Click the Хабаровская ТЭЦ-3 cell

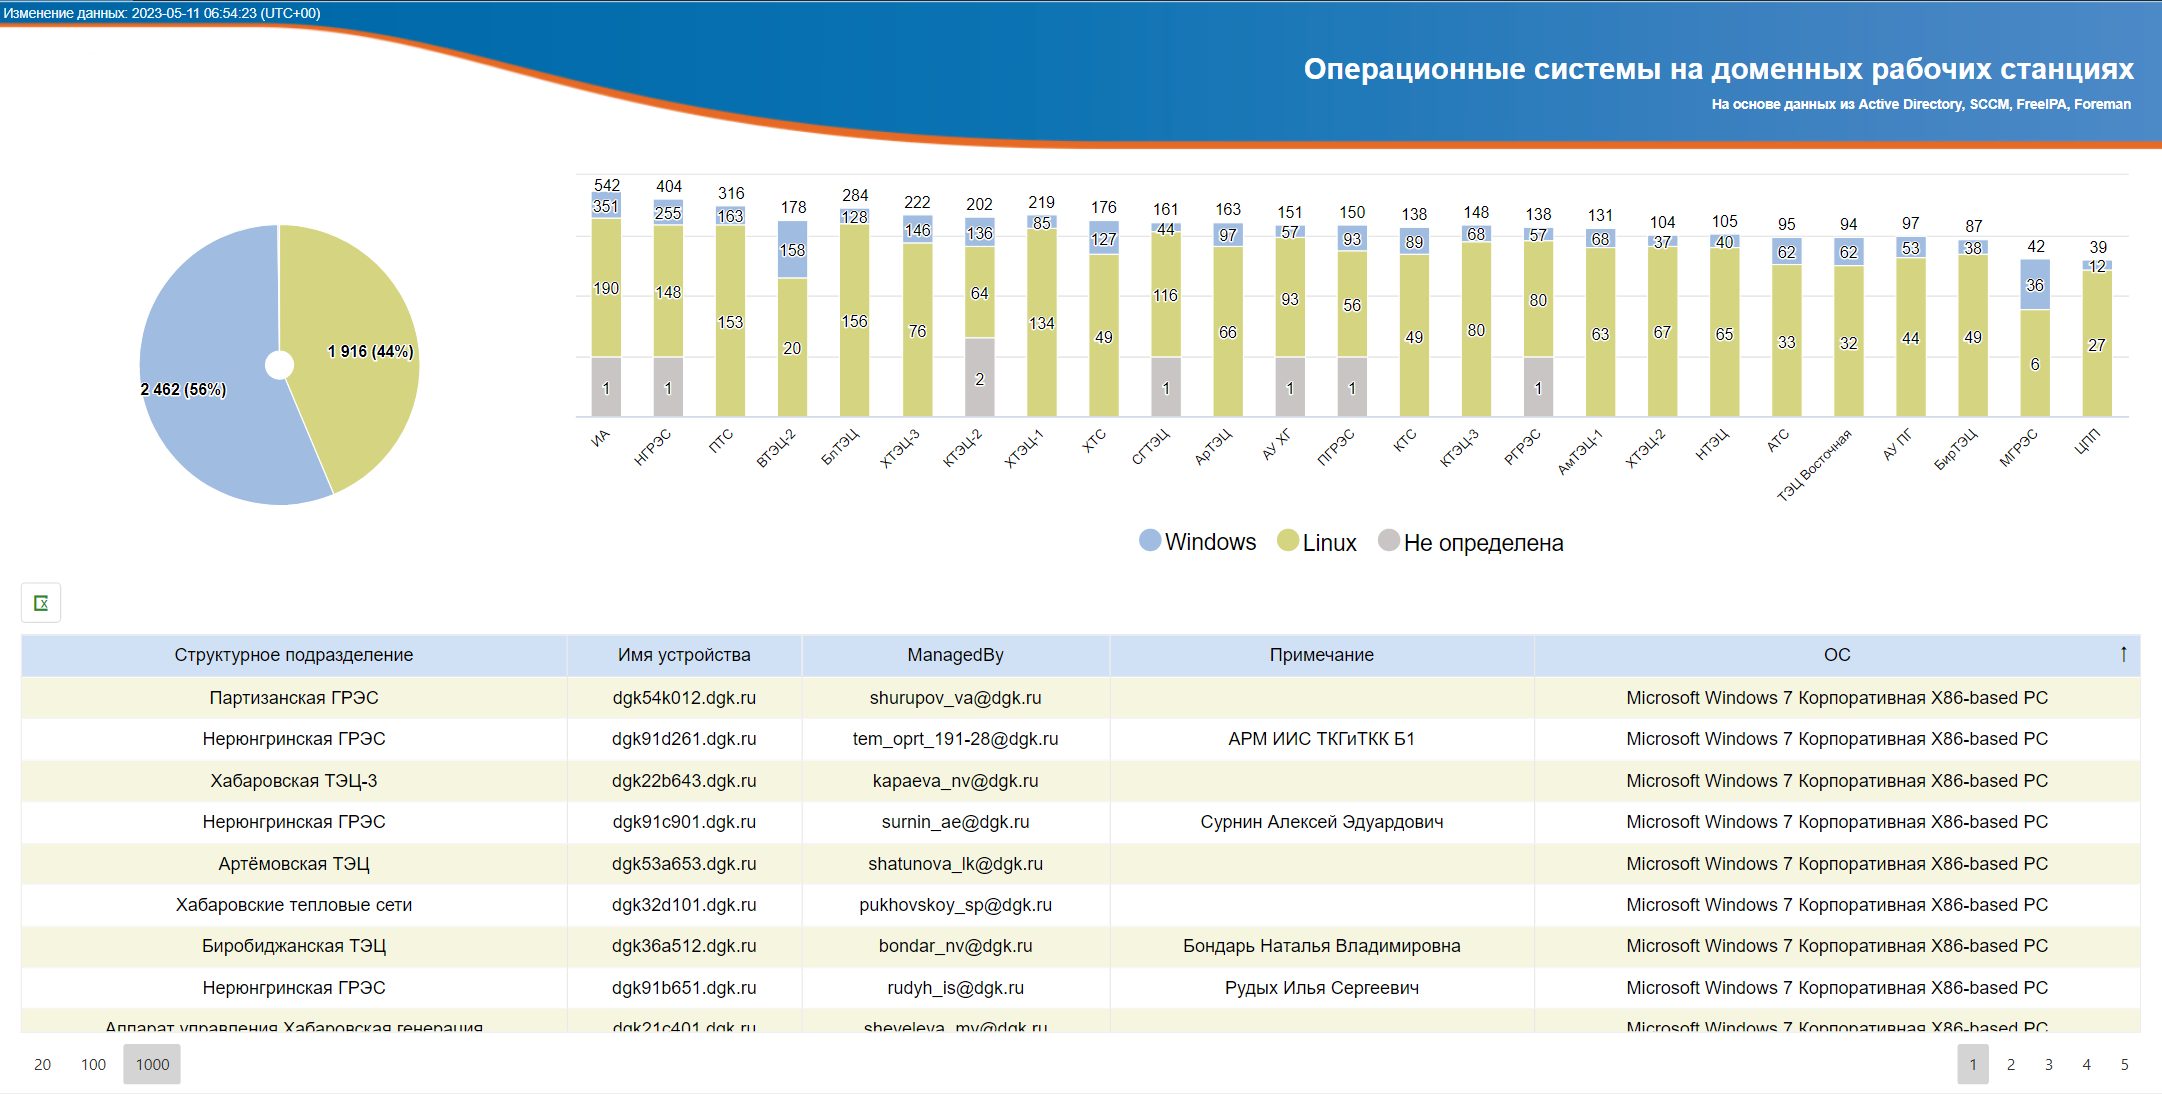tap(294, 781)
